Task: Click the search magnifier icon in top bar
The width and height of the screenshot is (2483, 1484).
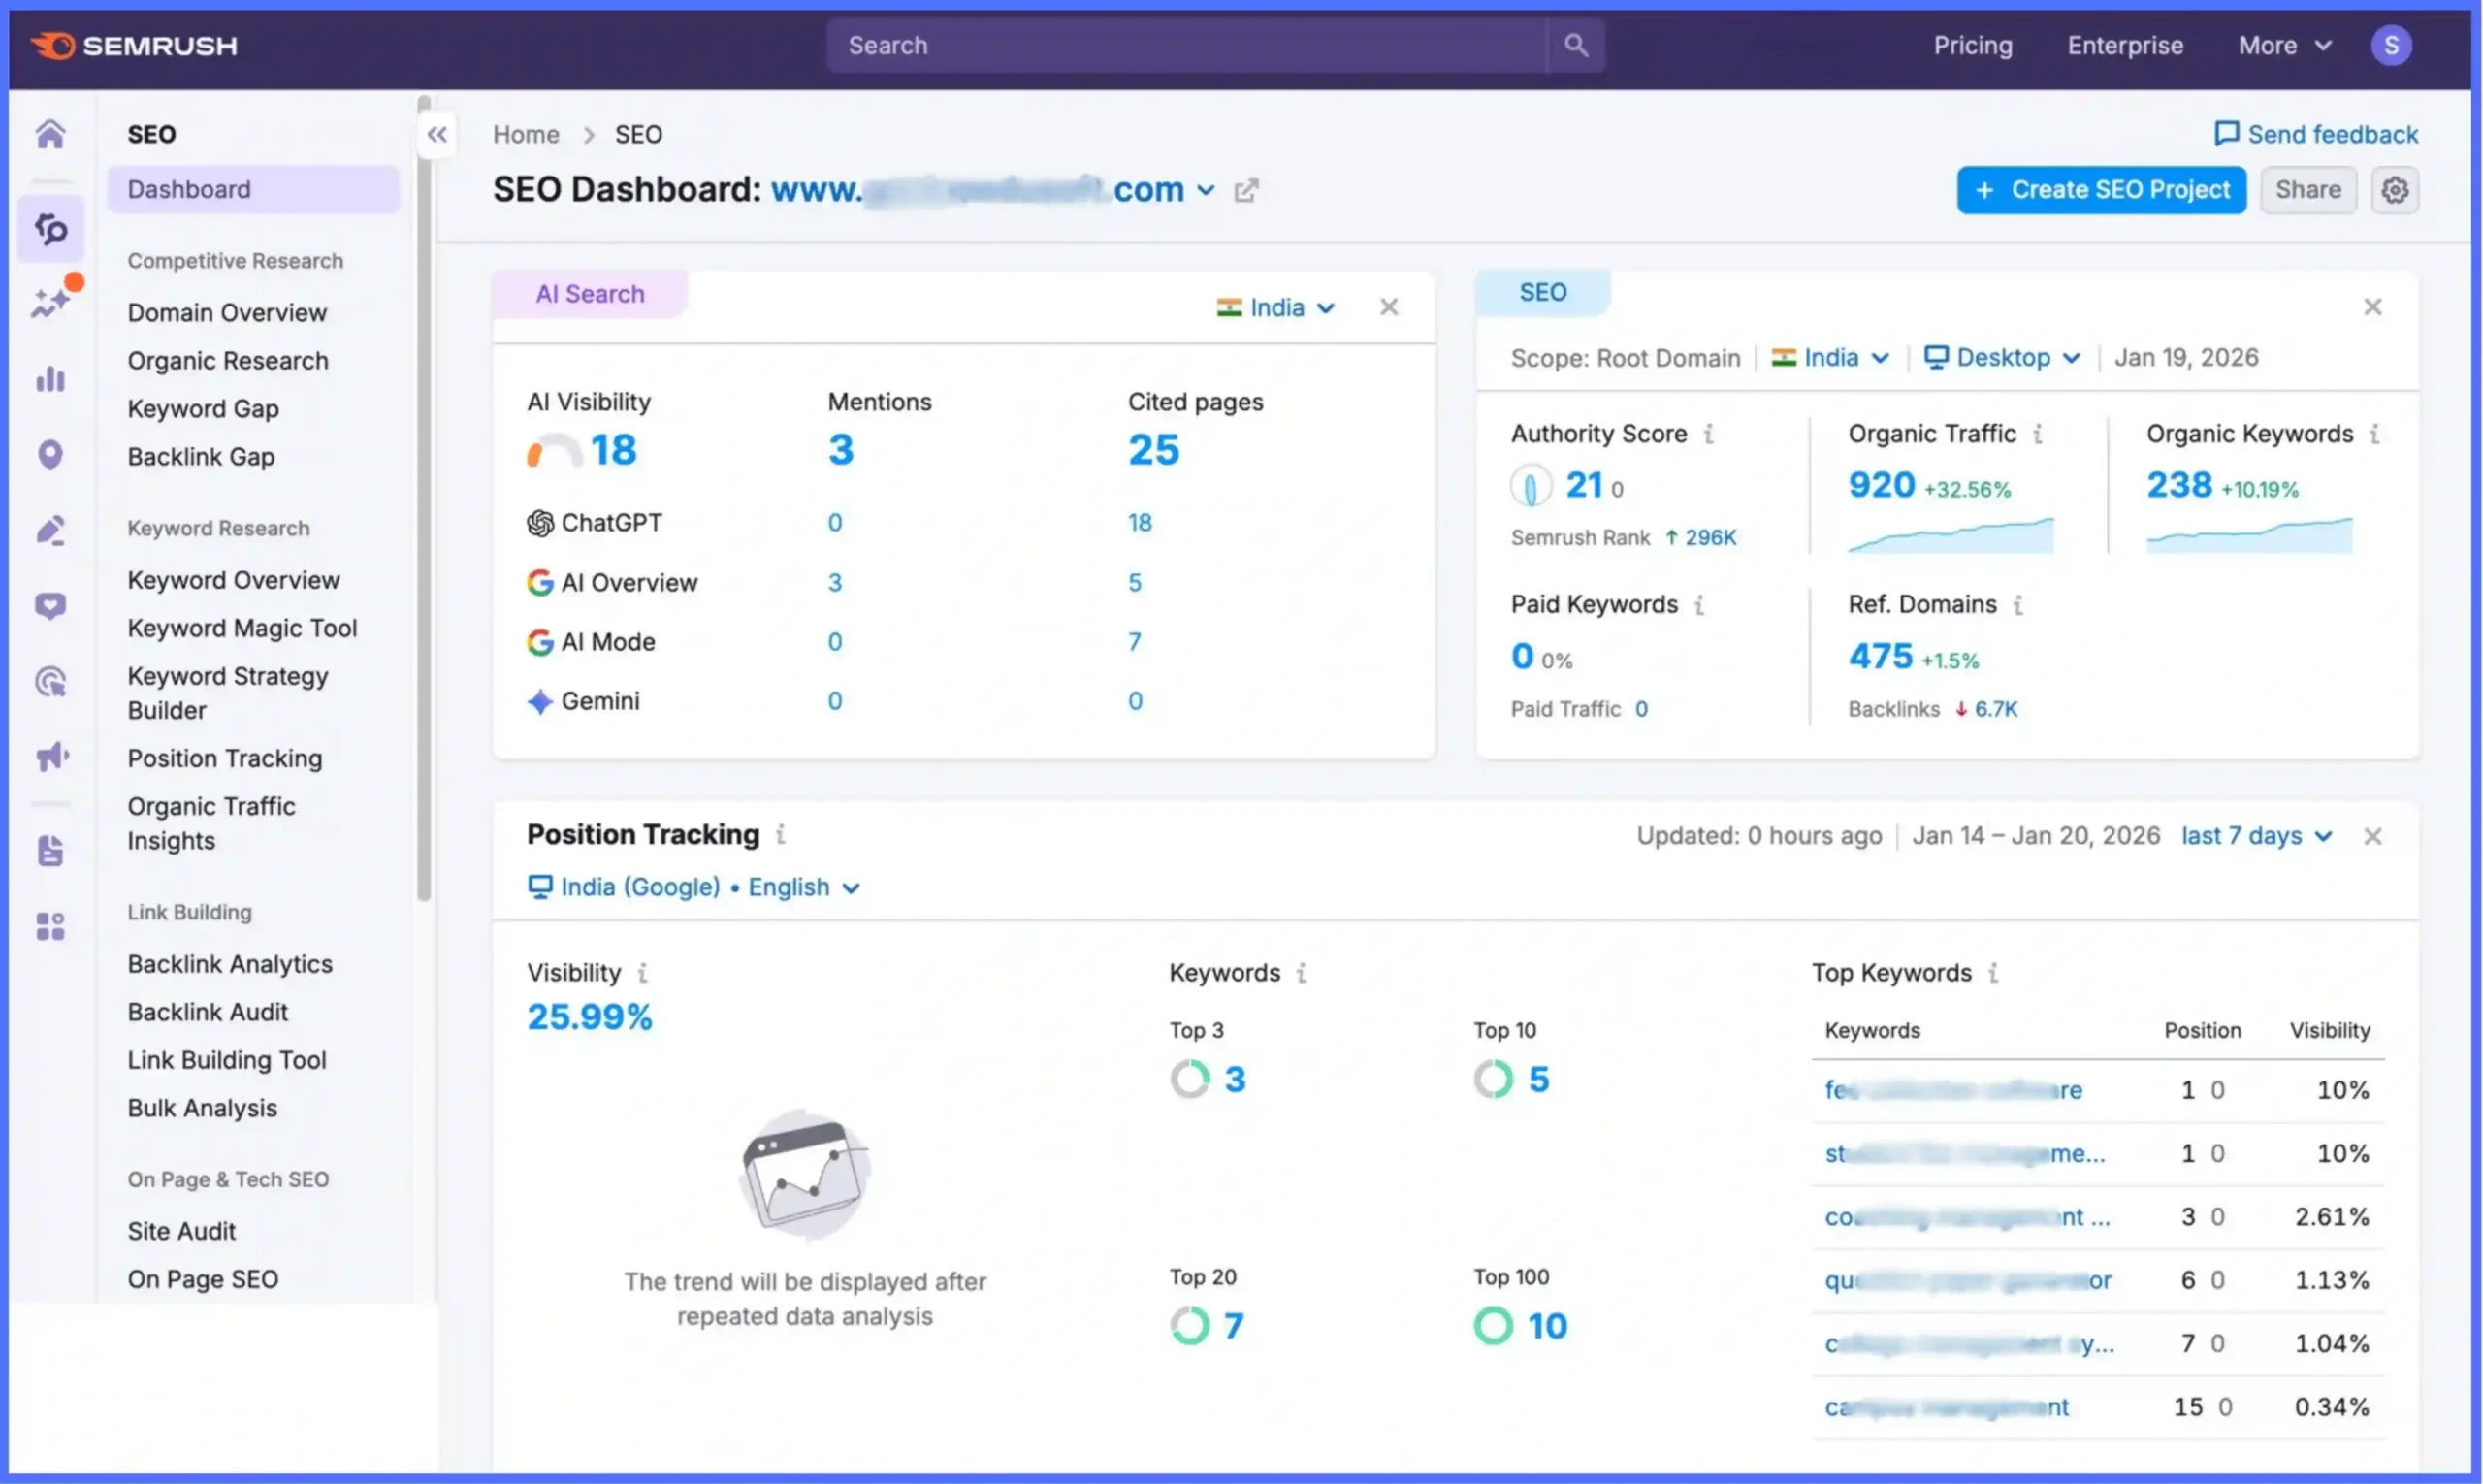Action: [x=1575, y=45]
